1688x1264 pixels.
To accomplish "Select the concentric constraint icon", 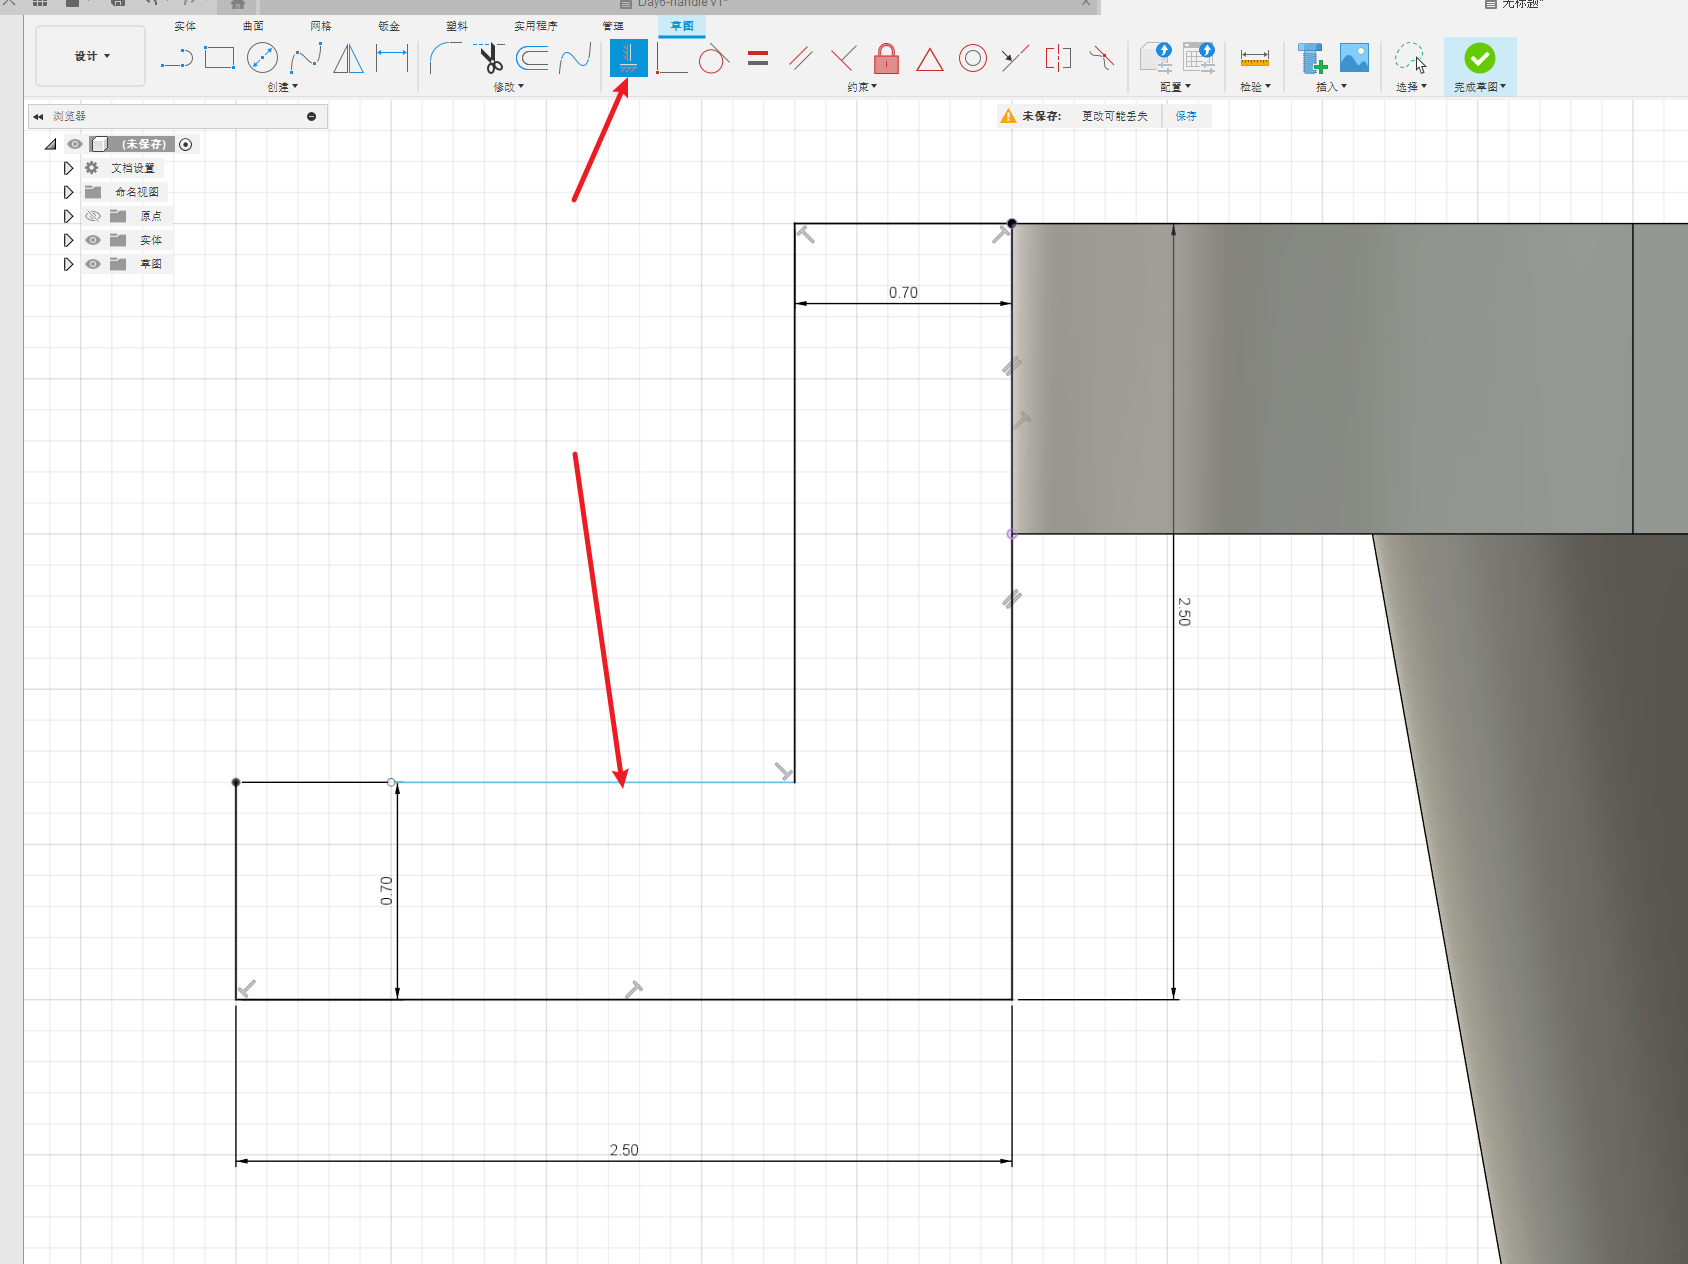I will [x=972, y=59].
